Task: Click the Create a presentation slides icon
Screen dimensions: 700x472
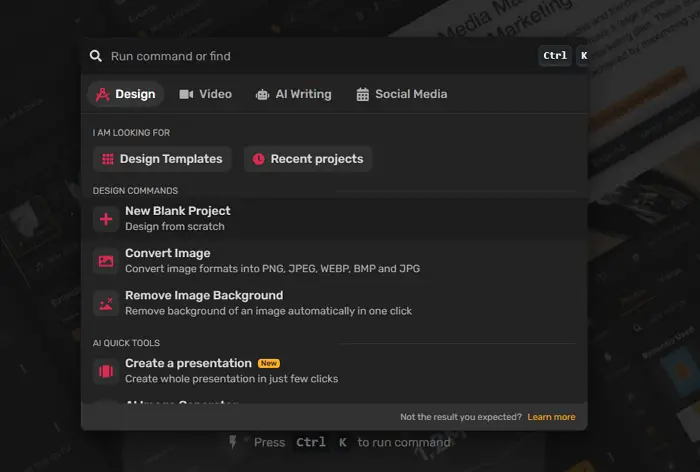Action: coord(106,371)
